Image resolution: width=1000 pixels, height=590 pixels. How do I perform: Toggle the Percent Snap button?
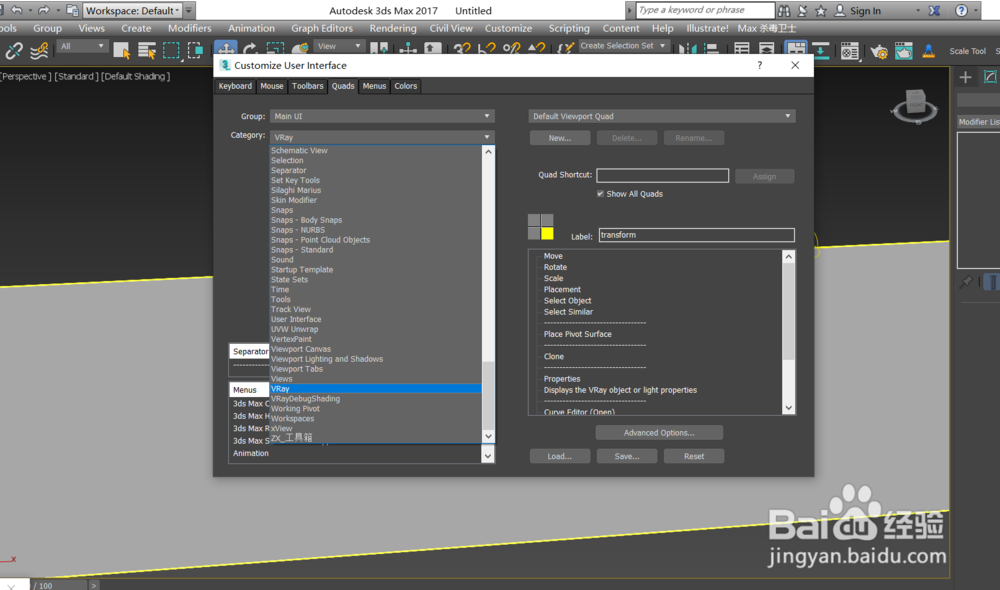(511, 49)
